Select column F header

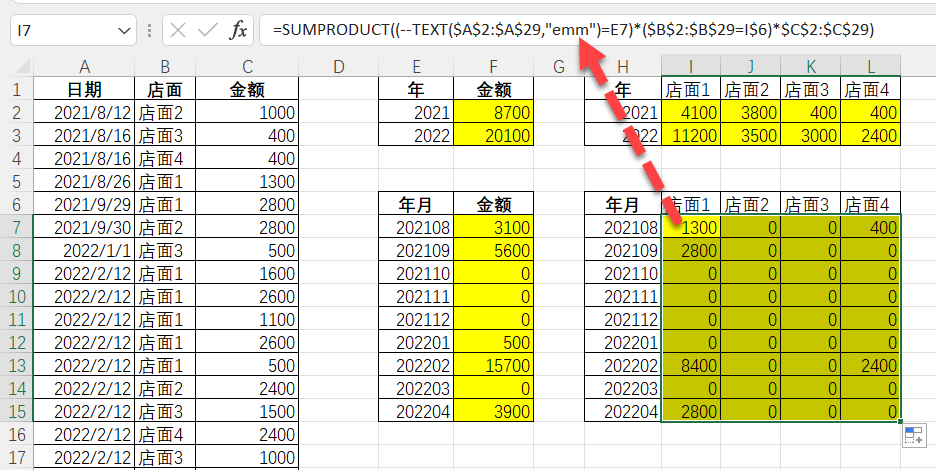(x=494, y=66)
